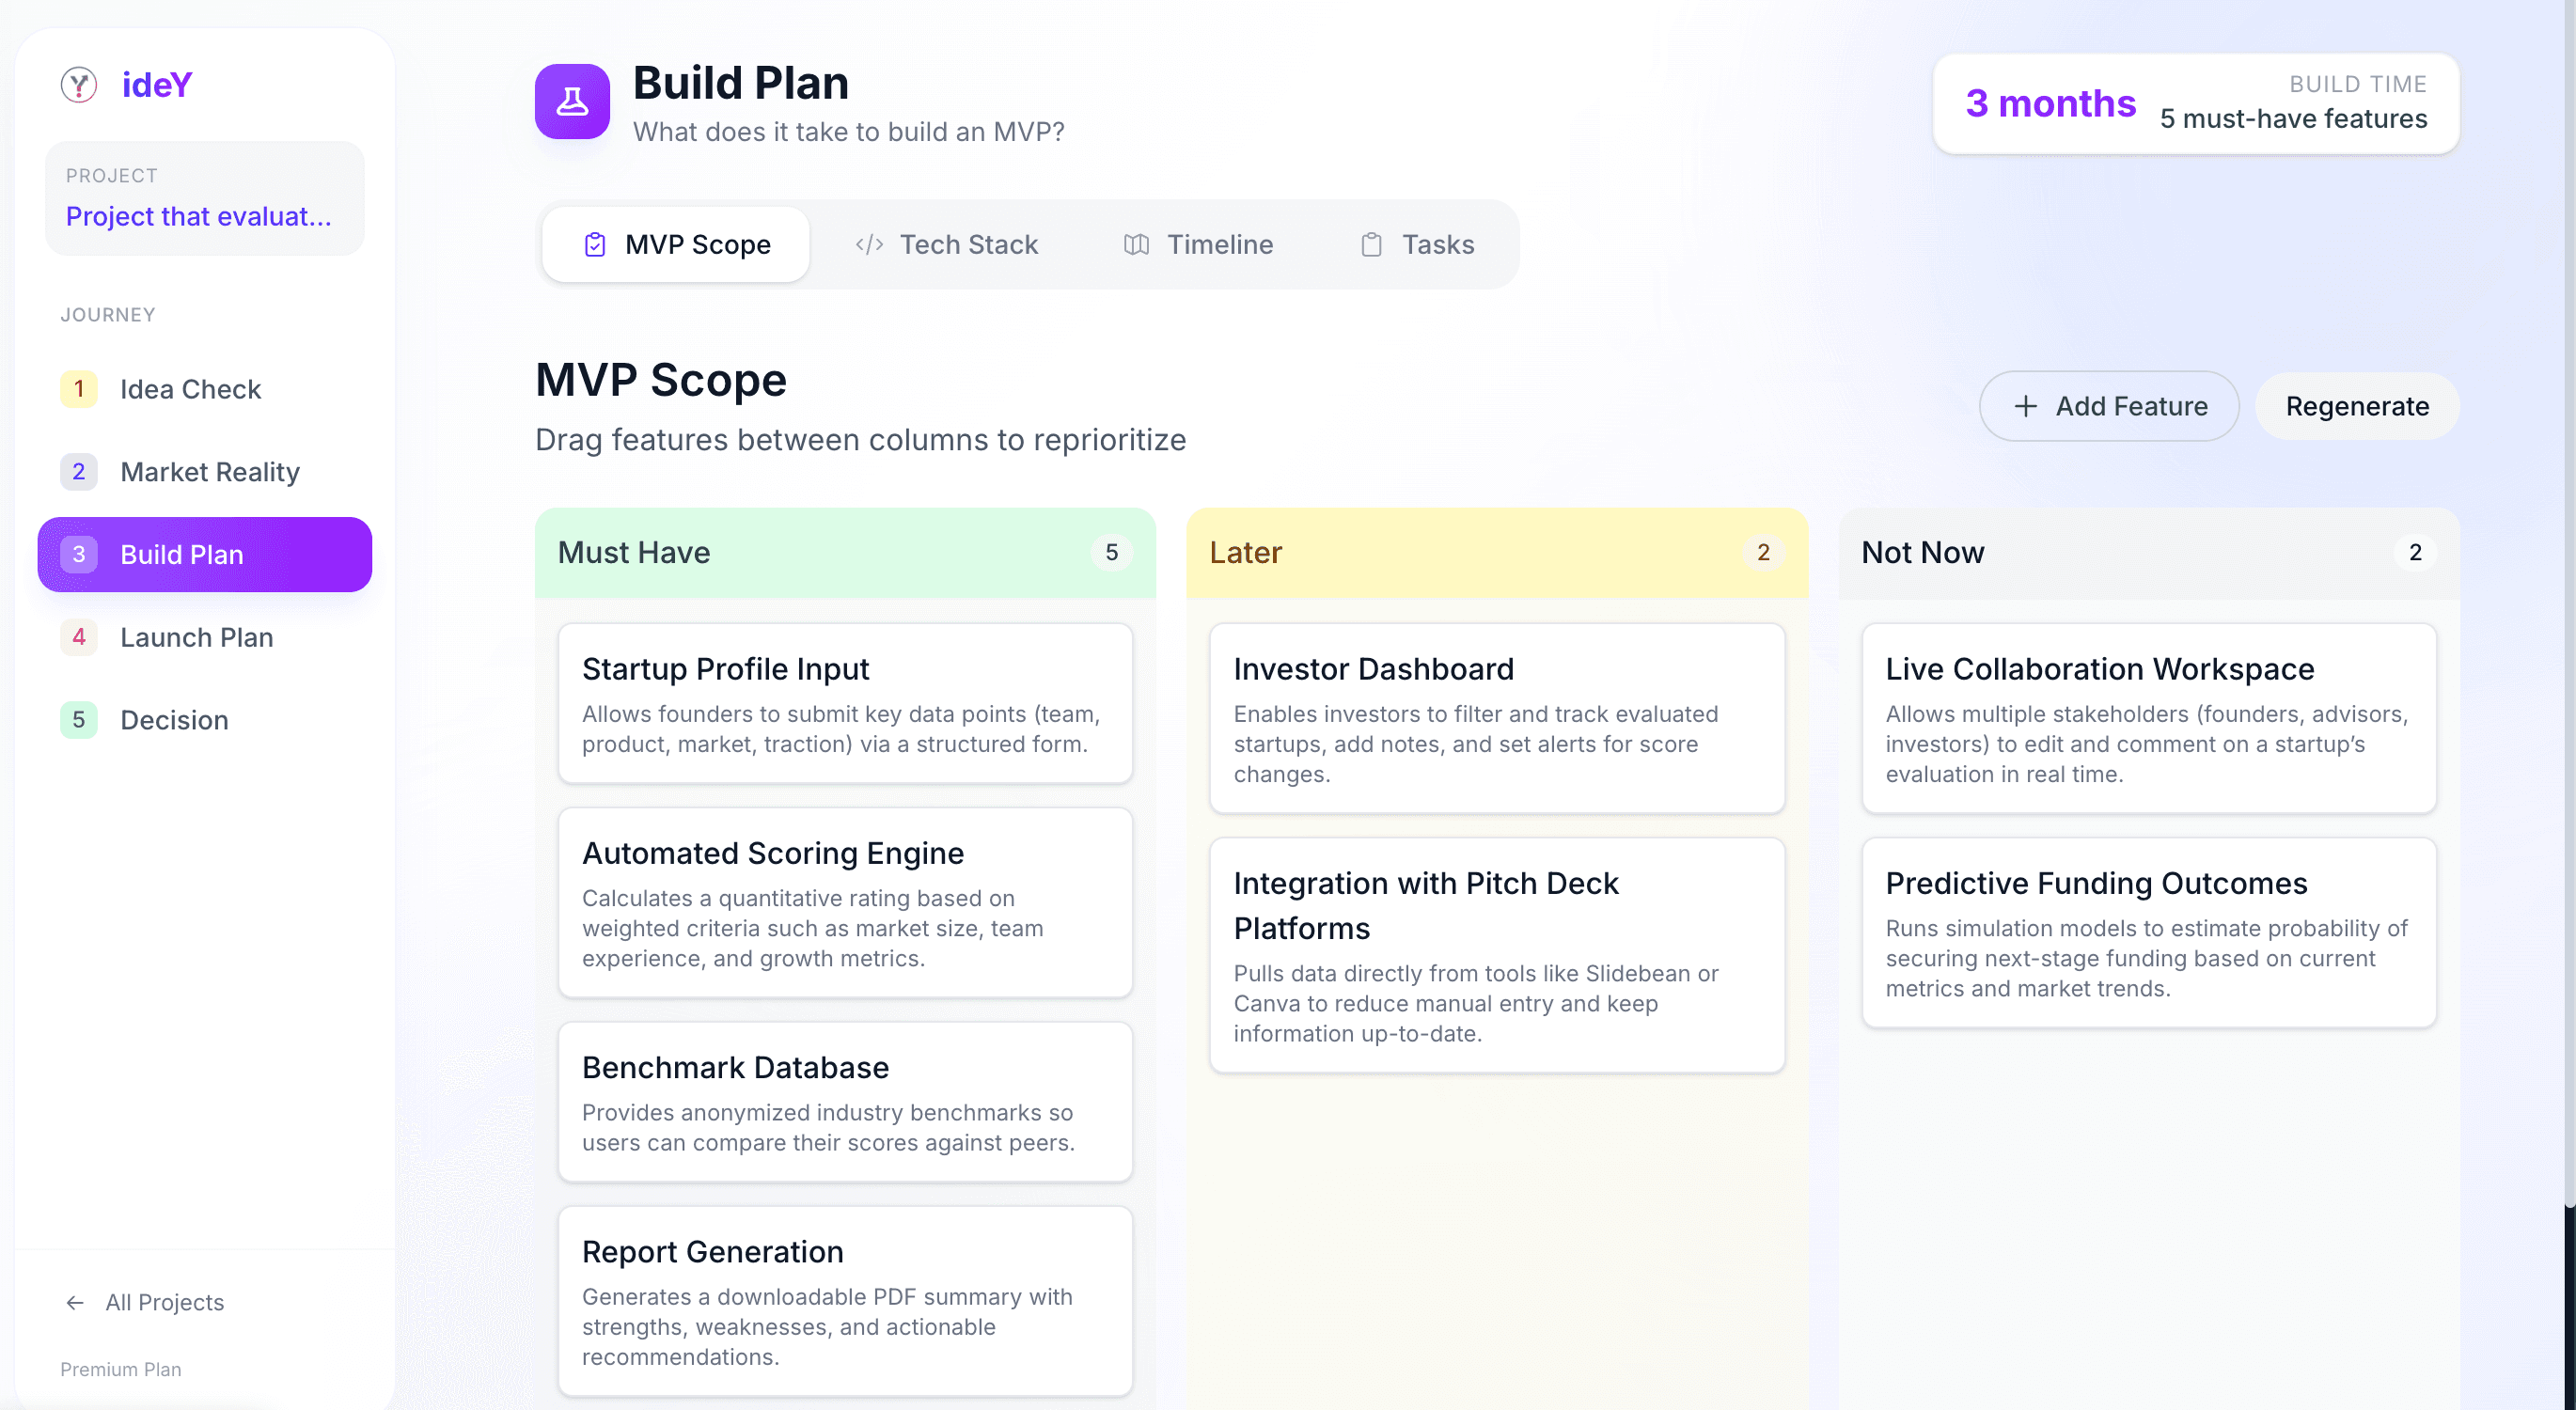Image resolution: width=2576 pixels, height=1410 pixels.
Task: Open the Investor Dashboard feature card
Action: pos(1496,718)
